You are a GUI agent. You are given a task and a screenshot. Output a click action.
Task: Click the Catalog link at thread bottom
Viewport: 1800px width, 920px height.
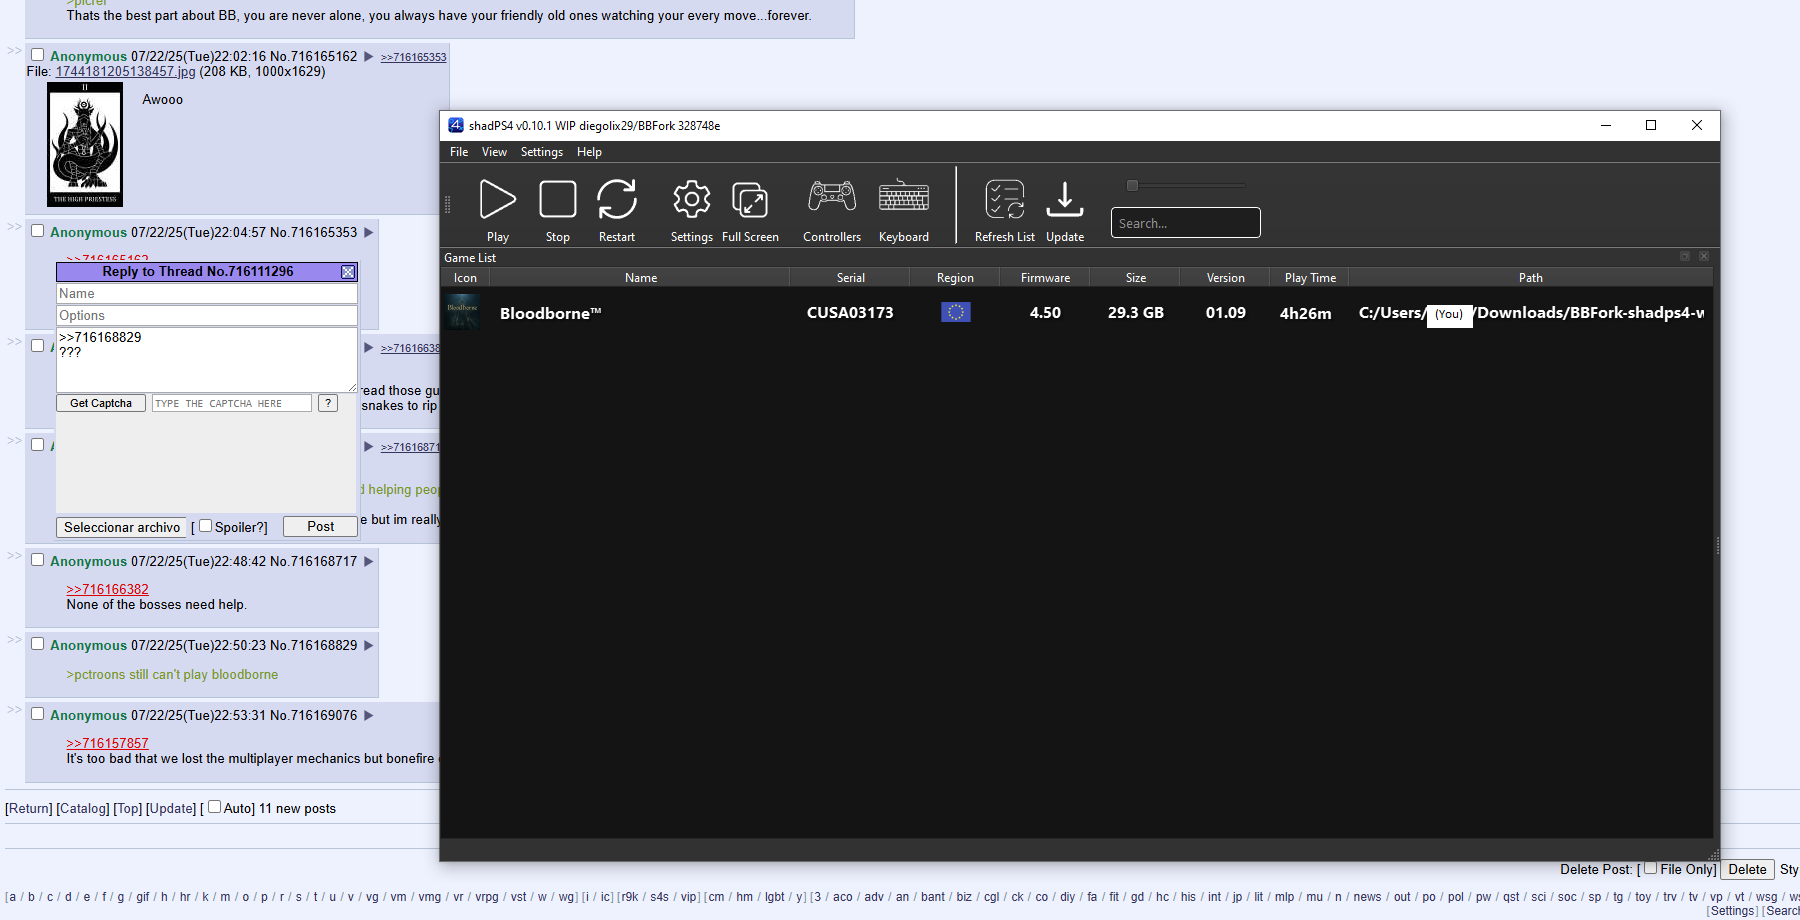pyautogui.click(x=83, y=808)
